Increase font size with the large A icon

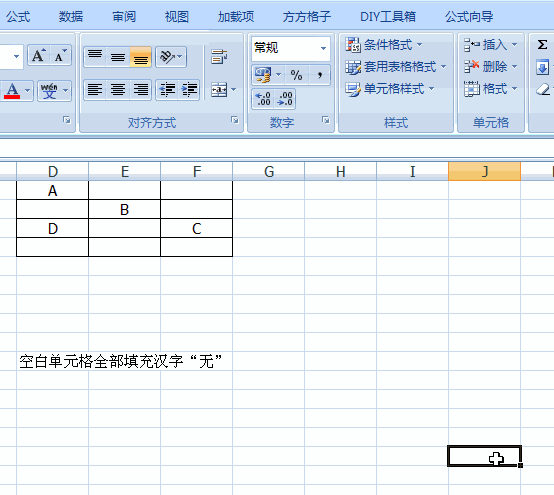coord(39,55)
